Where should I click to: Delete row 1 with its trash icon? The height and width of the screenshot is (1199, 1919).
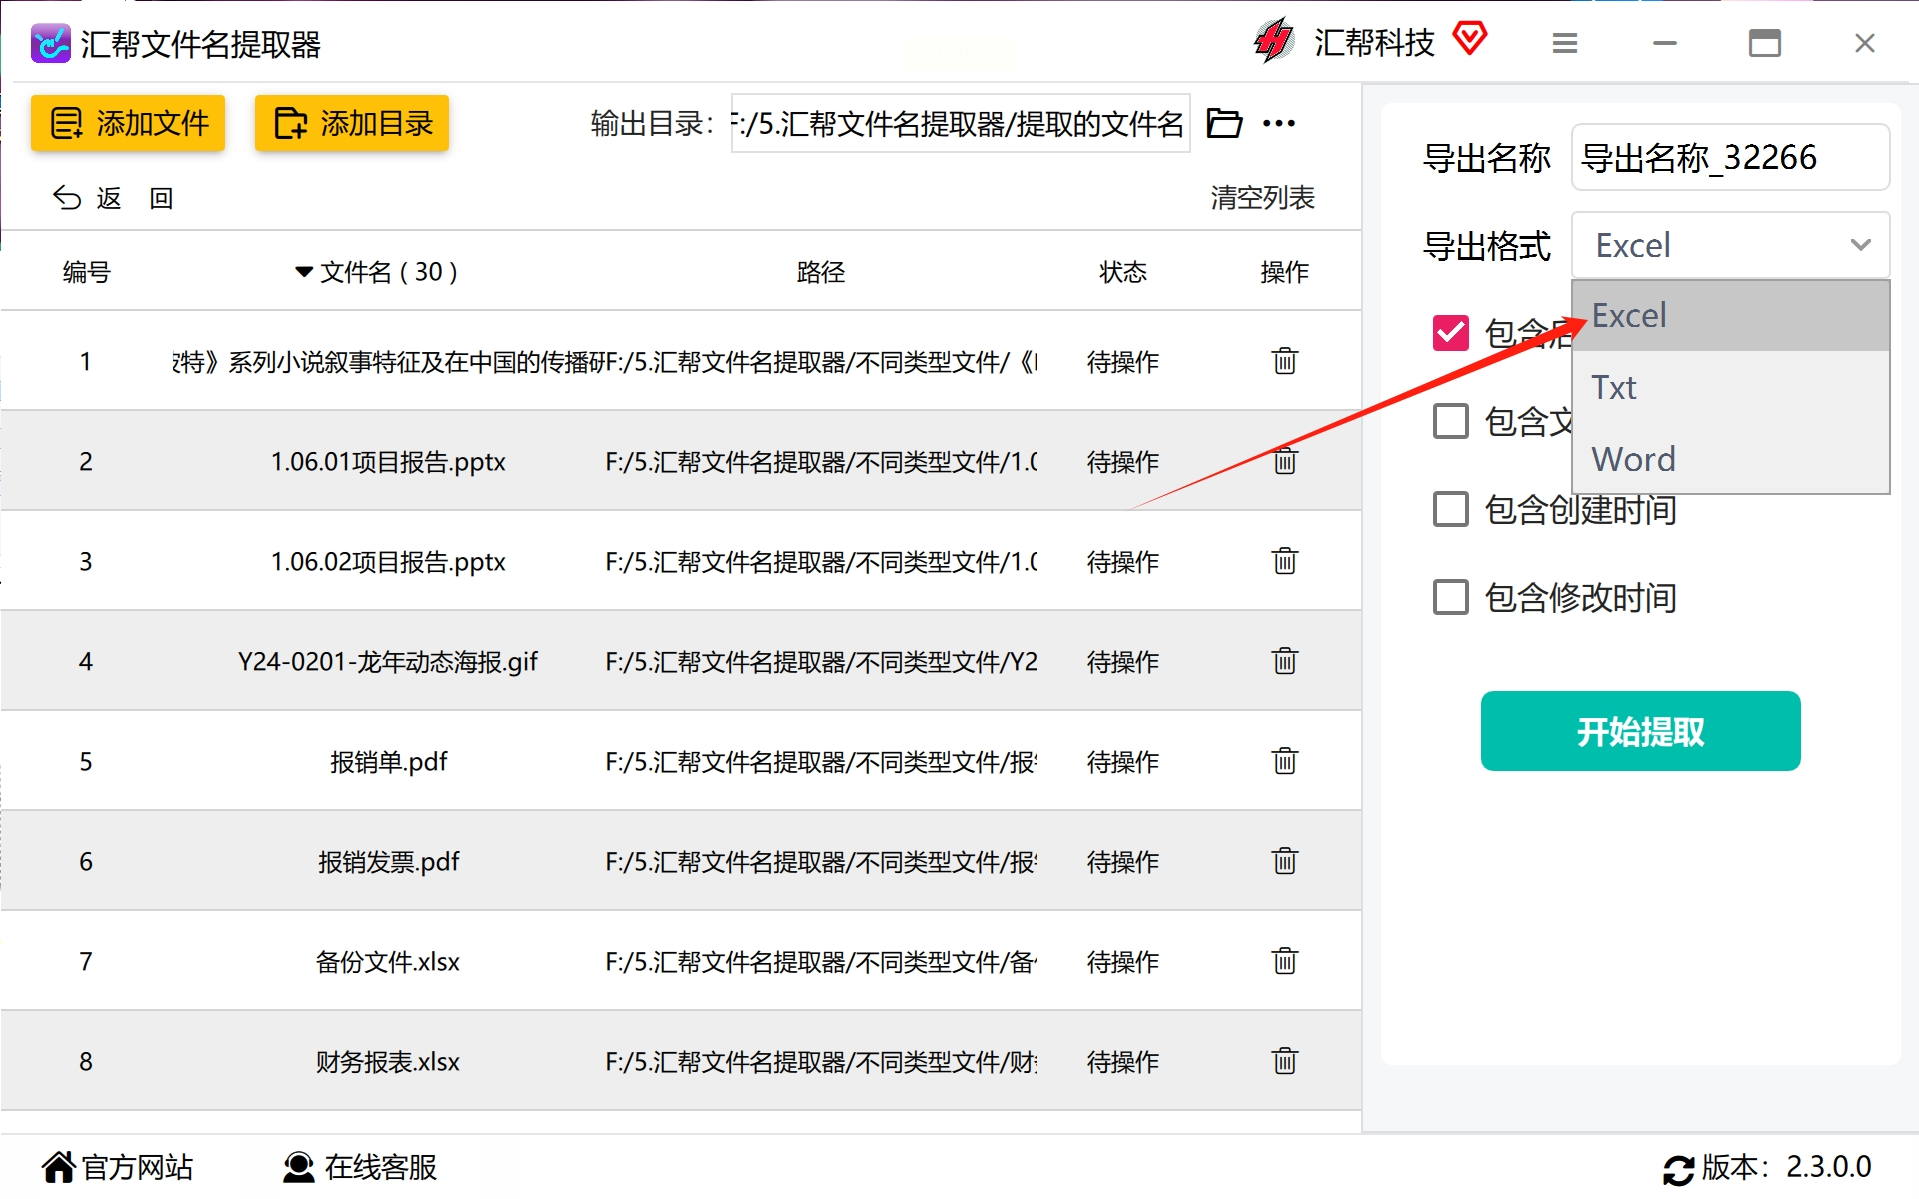tap(1284, 361)
